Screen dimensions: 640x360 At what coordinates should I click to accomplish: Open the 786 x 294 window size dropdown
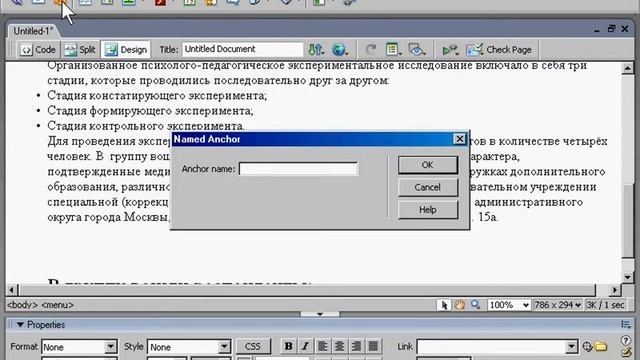click(558, 305)
